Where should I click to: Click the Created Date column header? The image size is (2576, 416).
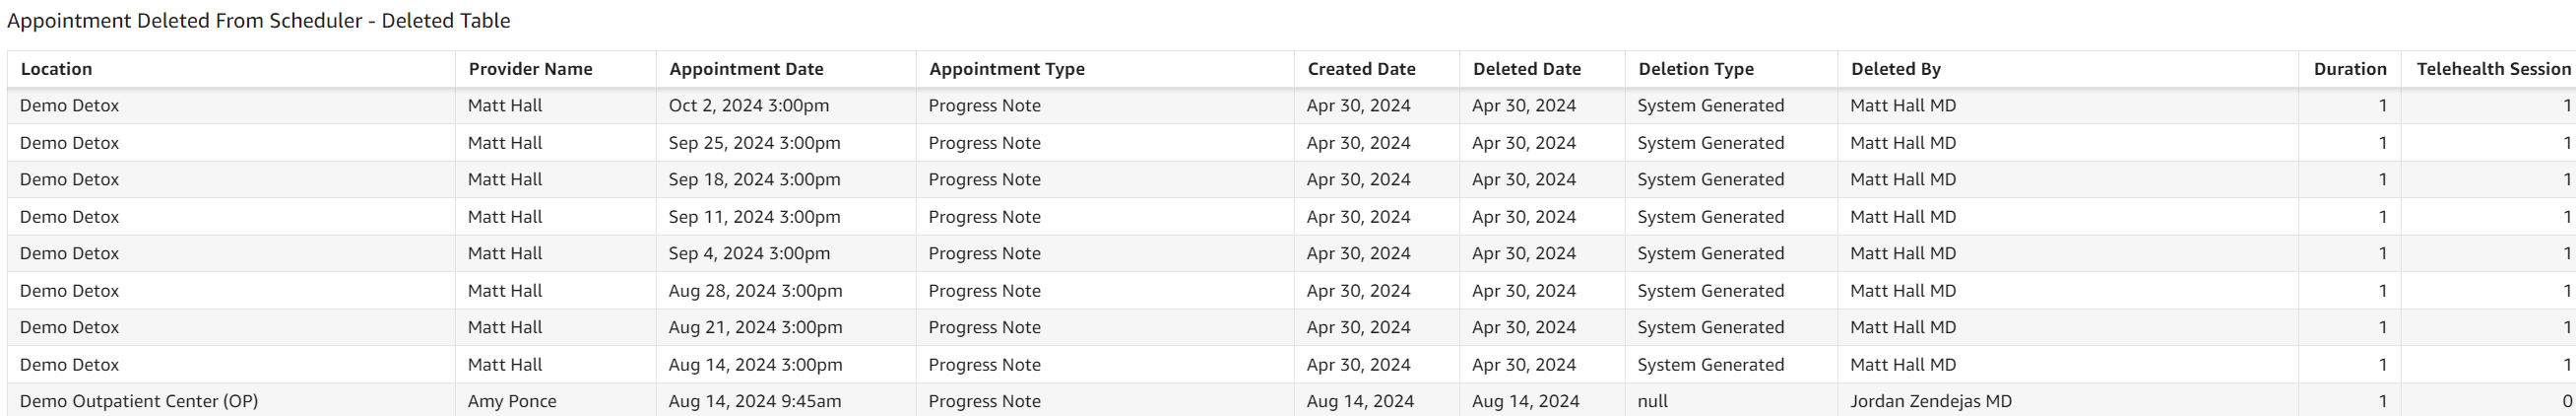pyautogui.click(x=1361, y=69)
